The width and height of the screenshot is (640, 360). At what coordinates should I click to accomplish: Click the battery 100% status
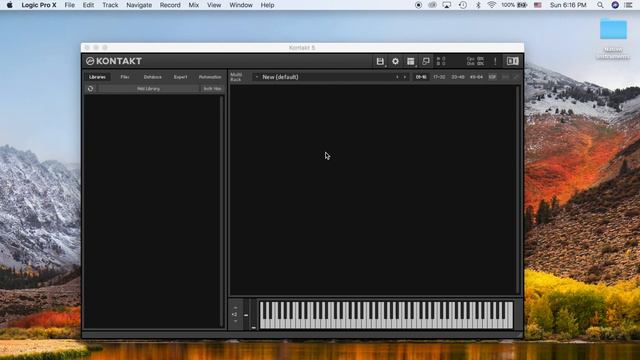click(514, 5)
